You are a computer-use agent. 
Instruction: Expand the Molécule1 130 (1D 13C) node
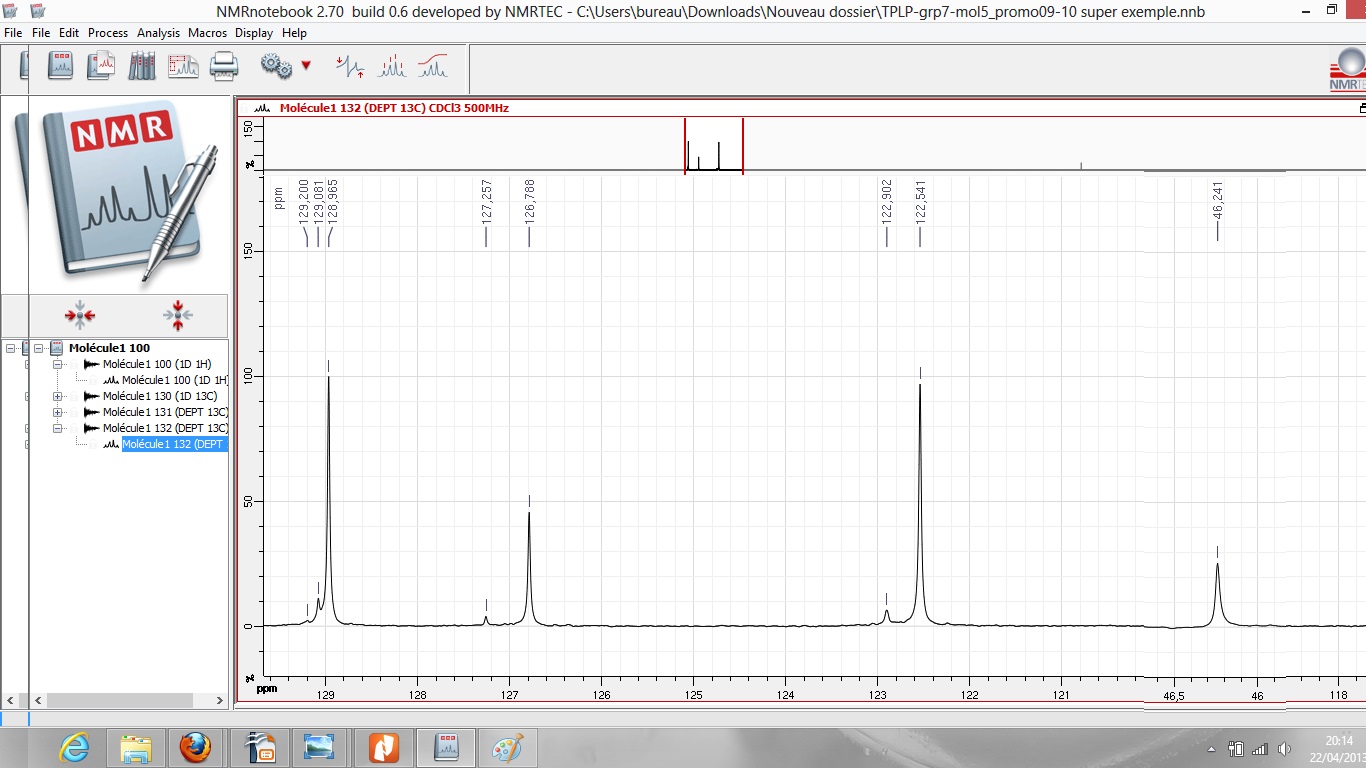(58, 396)
